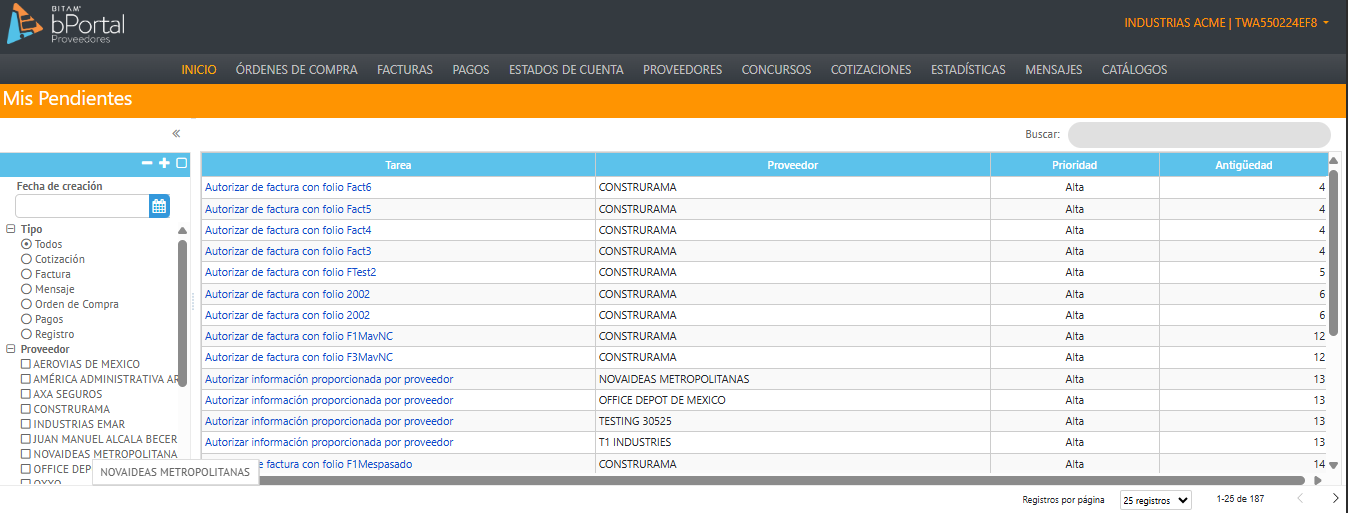Open the PAGOS menu
This screenshot has height=513, width=1348.
pos(471,70)
